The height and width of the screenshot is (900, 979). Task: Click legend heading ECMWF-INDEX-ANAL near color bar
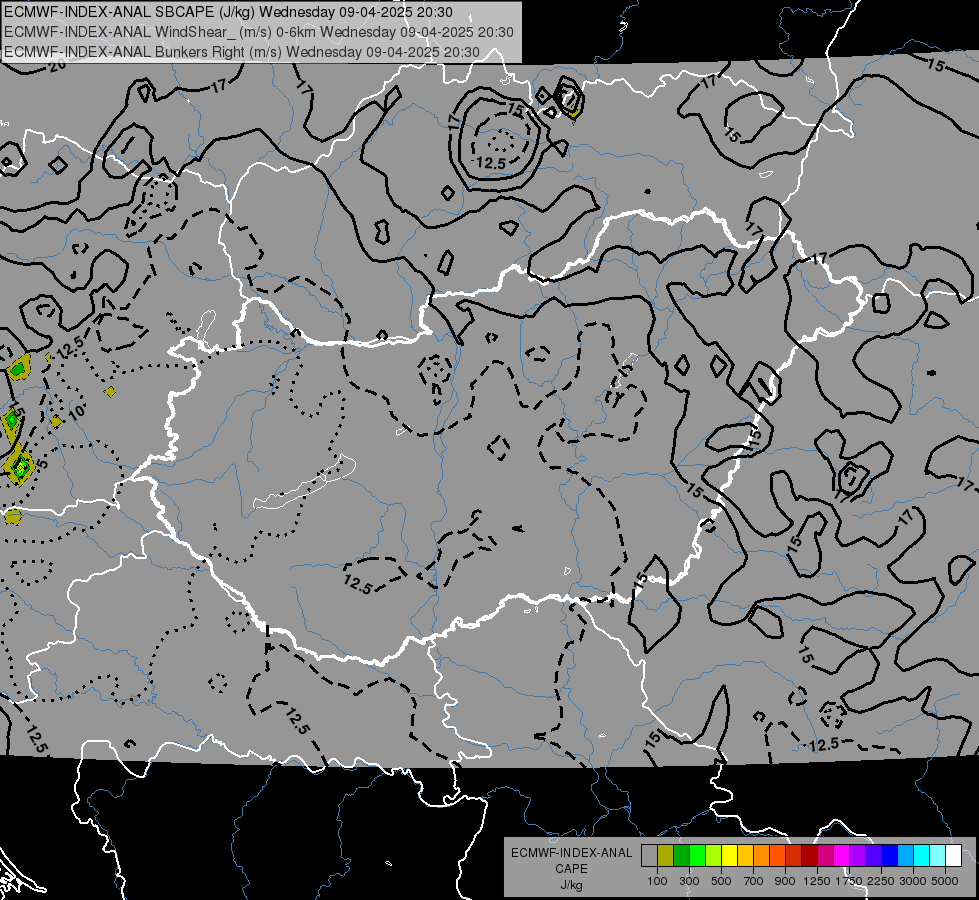click(x=571, y=853)
